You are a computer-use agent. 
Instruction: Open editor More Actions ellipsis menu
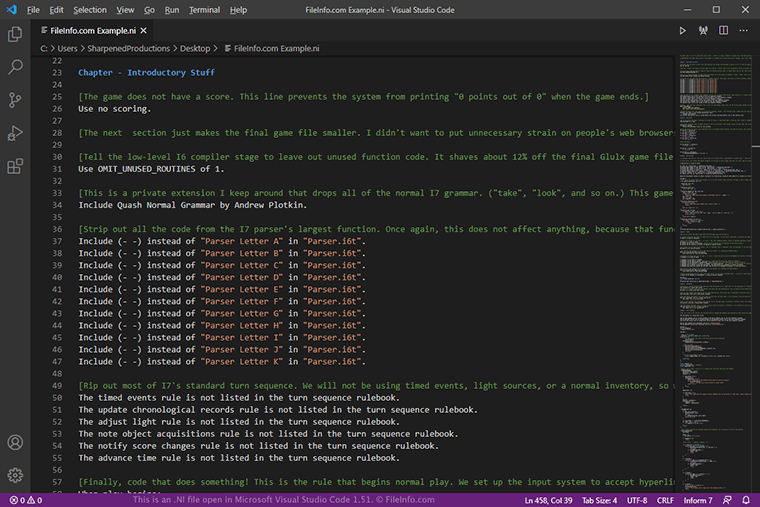[x=742, y=31]
